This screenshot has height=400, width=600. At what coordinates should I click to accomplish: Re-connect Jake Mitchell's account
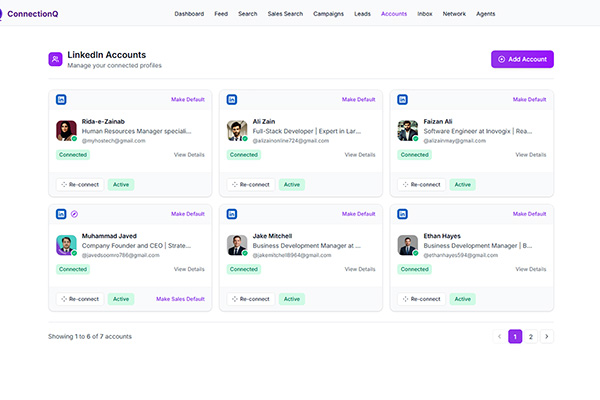point(251,299)
